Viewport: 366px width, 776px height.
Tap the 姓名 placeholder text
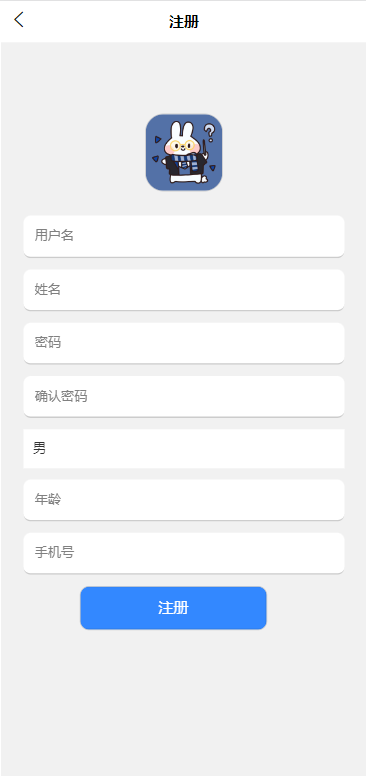pyautogui.click(x=47, y=290)
